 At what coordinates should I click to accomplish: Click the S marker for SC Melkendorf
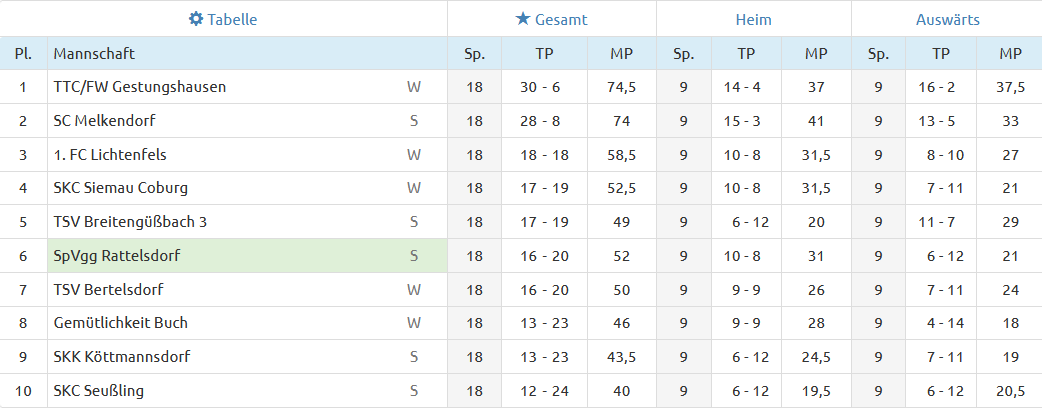point(414,121)
